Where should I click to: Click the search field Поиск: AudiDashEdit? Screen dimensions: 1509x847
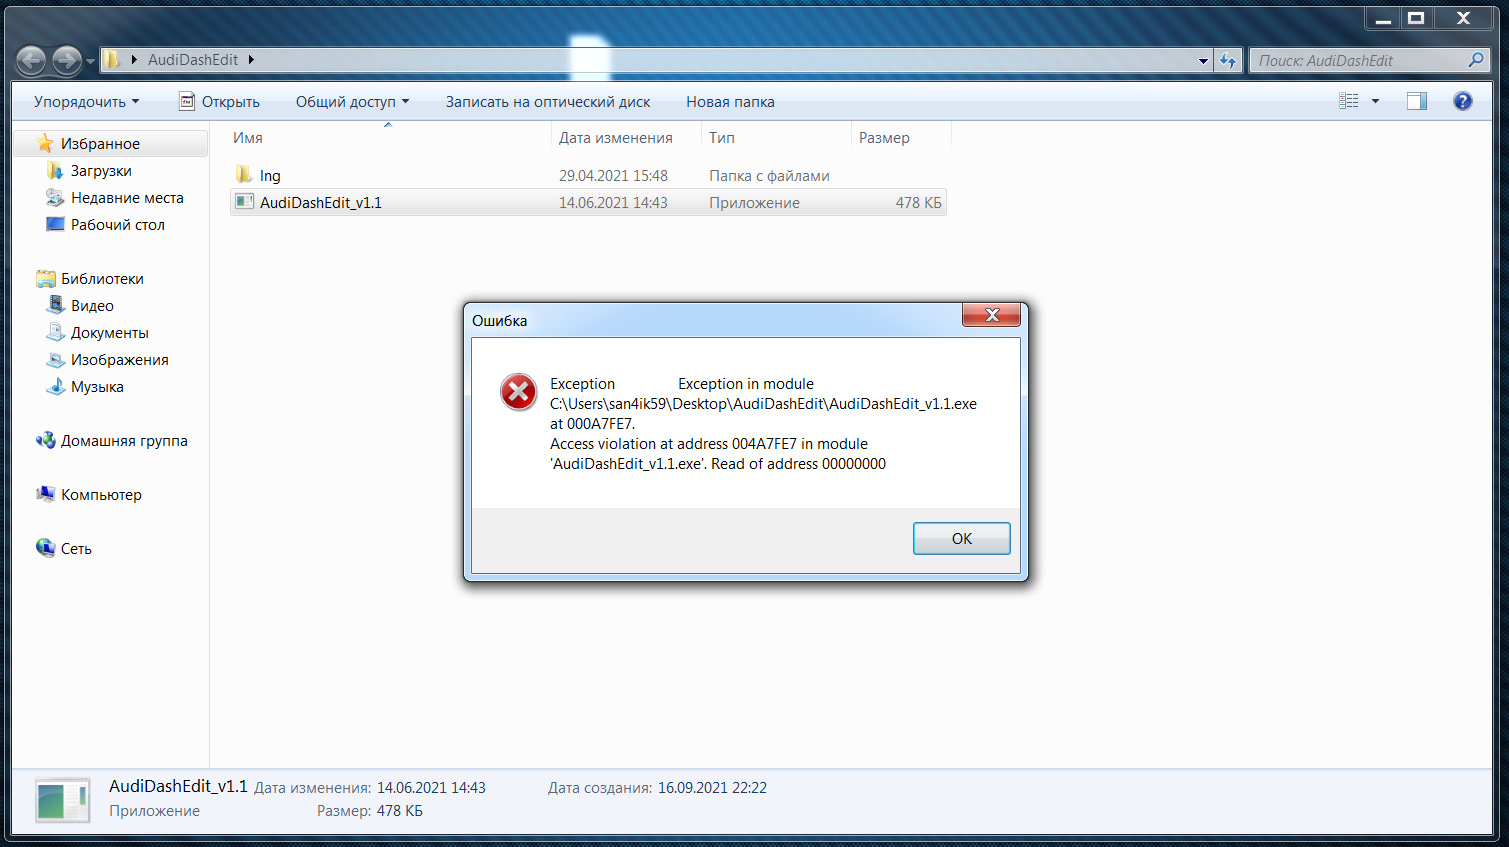point(1360,61)
